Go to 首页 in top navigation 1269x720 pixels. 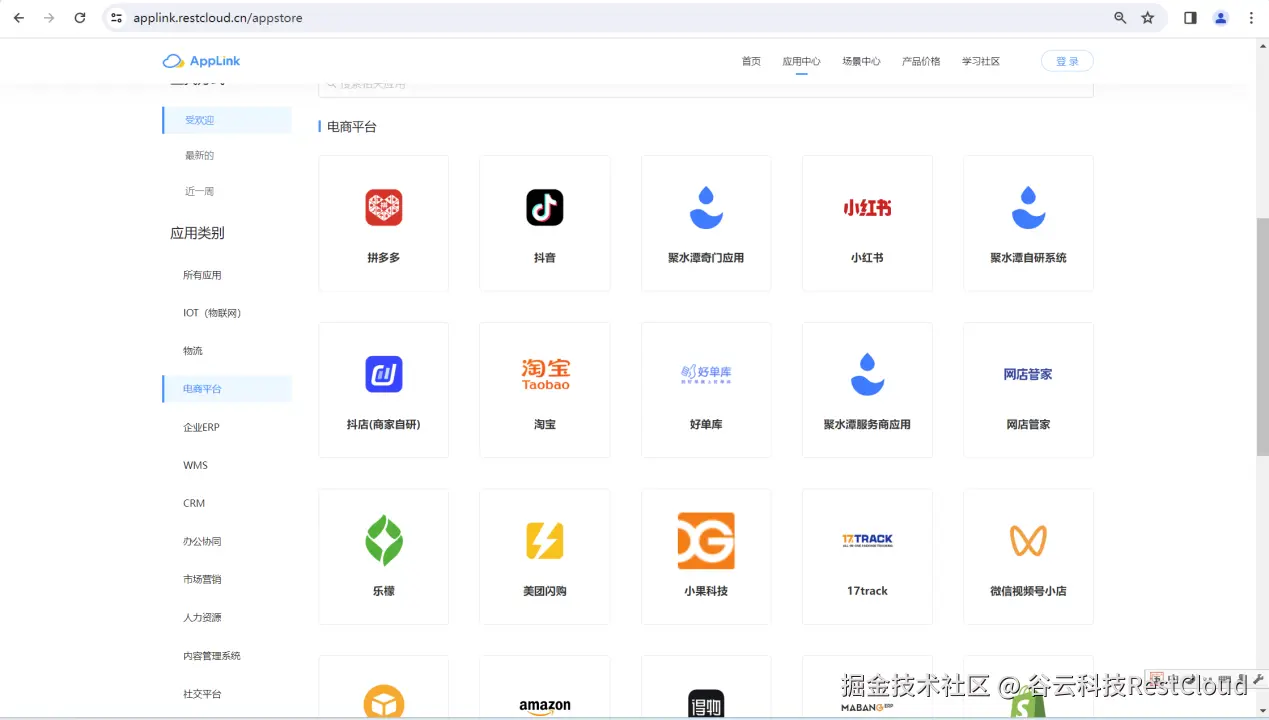click(751, 61)
